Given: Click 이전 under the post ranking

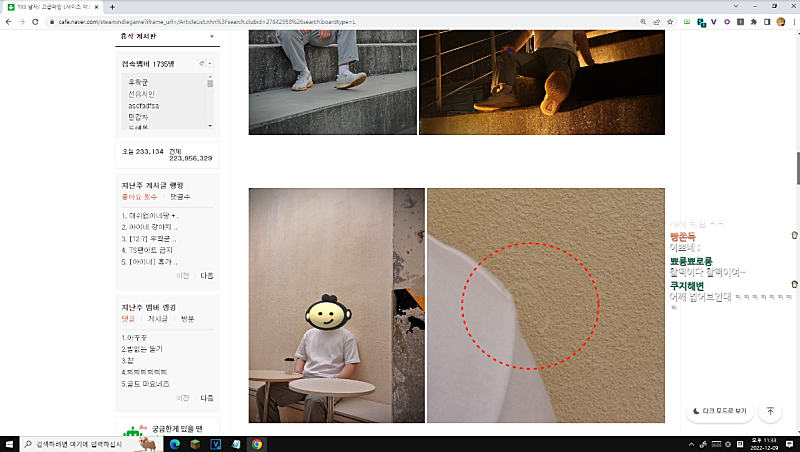Looking at the screenshot, I should tap(183, 275).
